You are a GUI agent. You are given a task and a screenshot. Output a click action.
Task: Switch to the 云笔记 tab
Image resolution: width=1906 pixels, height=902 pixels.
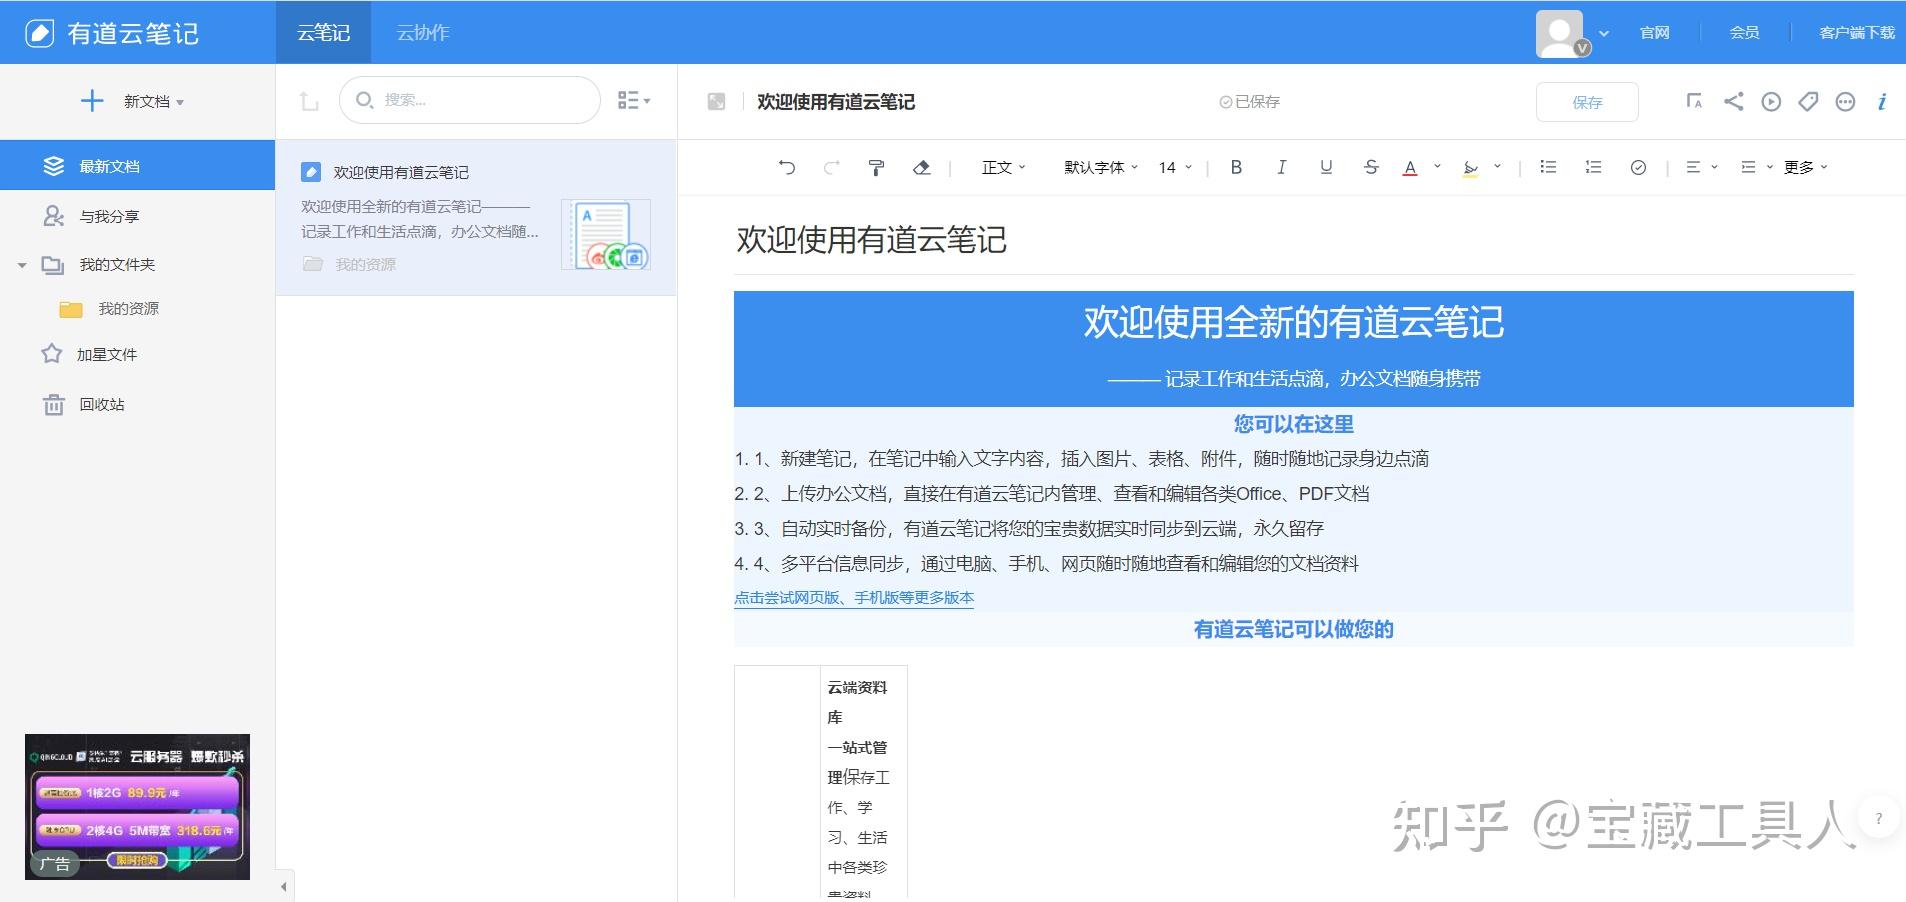click(323, 32)
